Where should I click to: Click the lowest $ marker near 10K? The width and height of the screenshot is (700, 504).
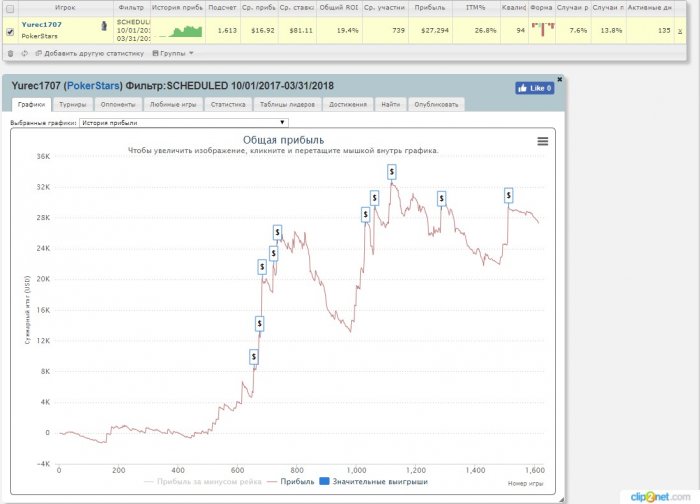[254, 357]
